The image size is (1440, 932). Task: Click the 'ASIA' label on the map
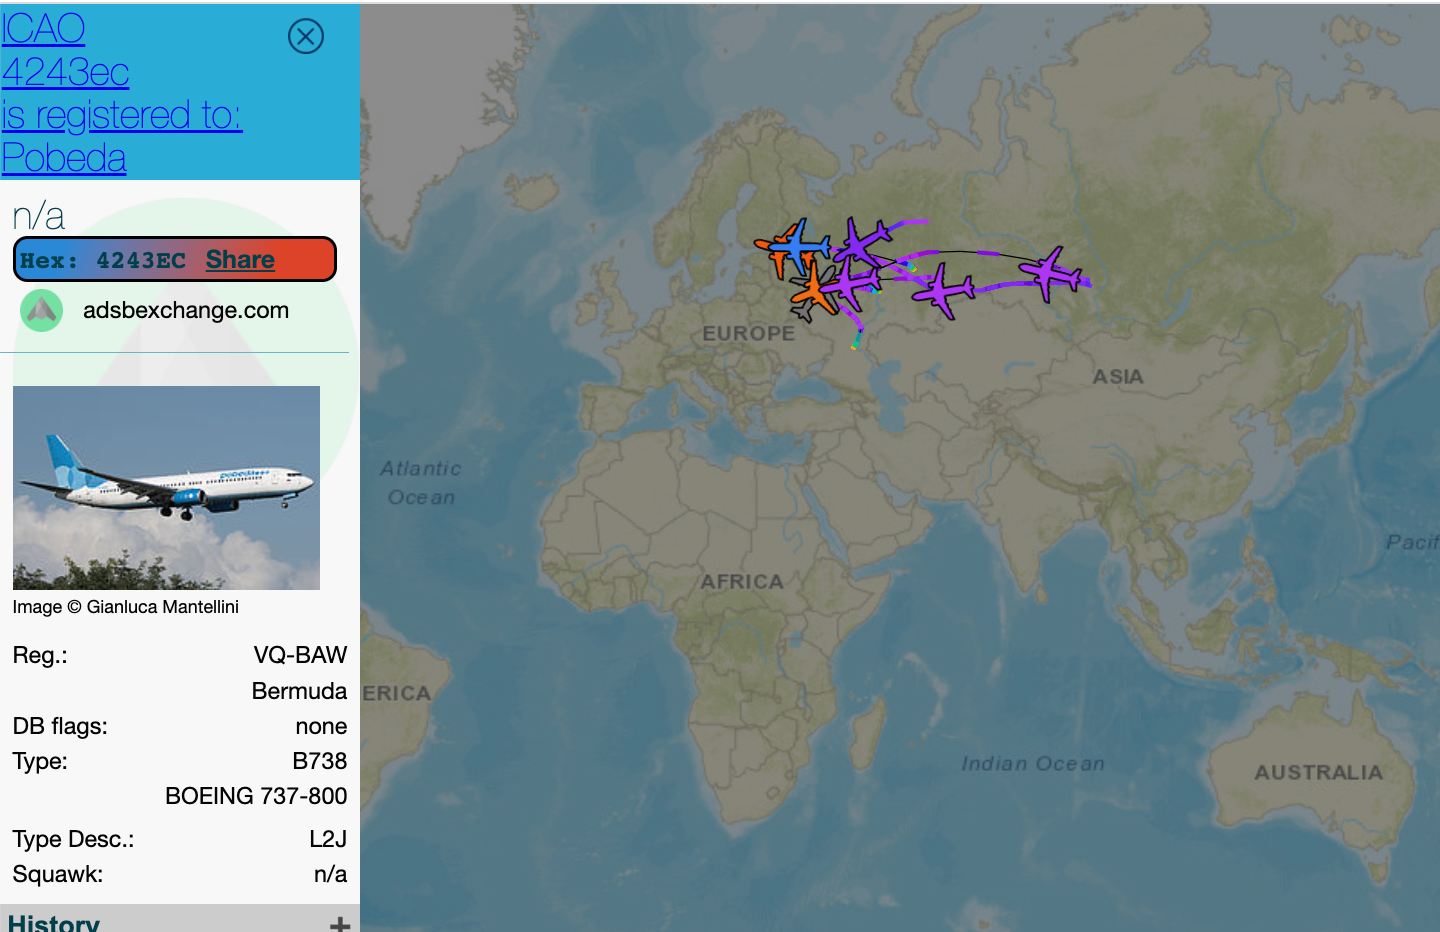pyautogui.click(x=1117, y=377)
